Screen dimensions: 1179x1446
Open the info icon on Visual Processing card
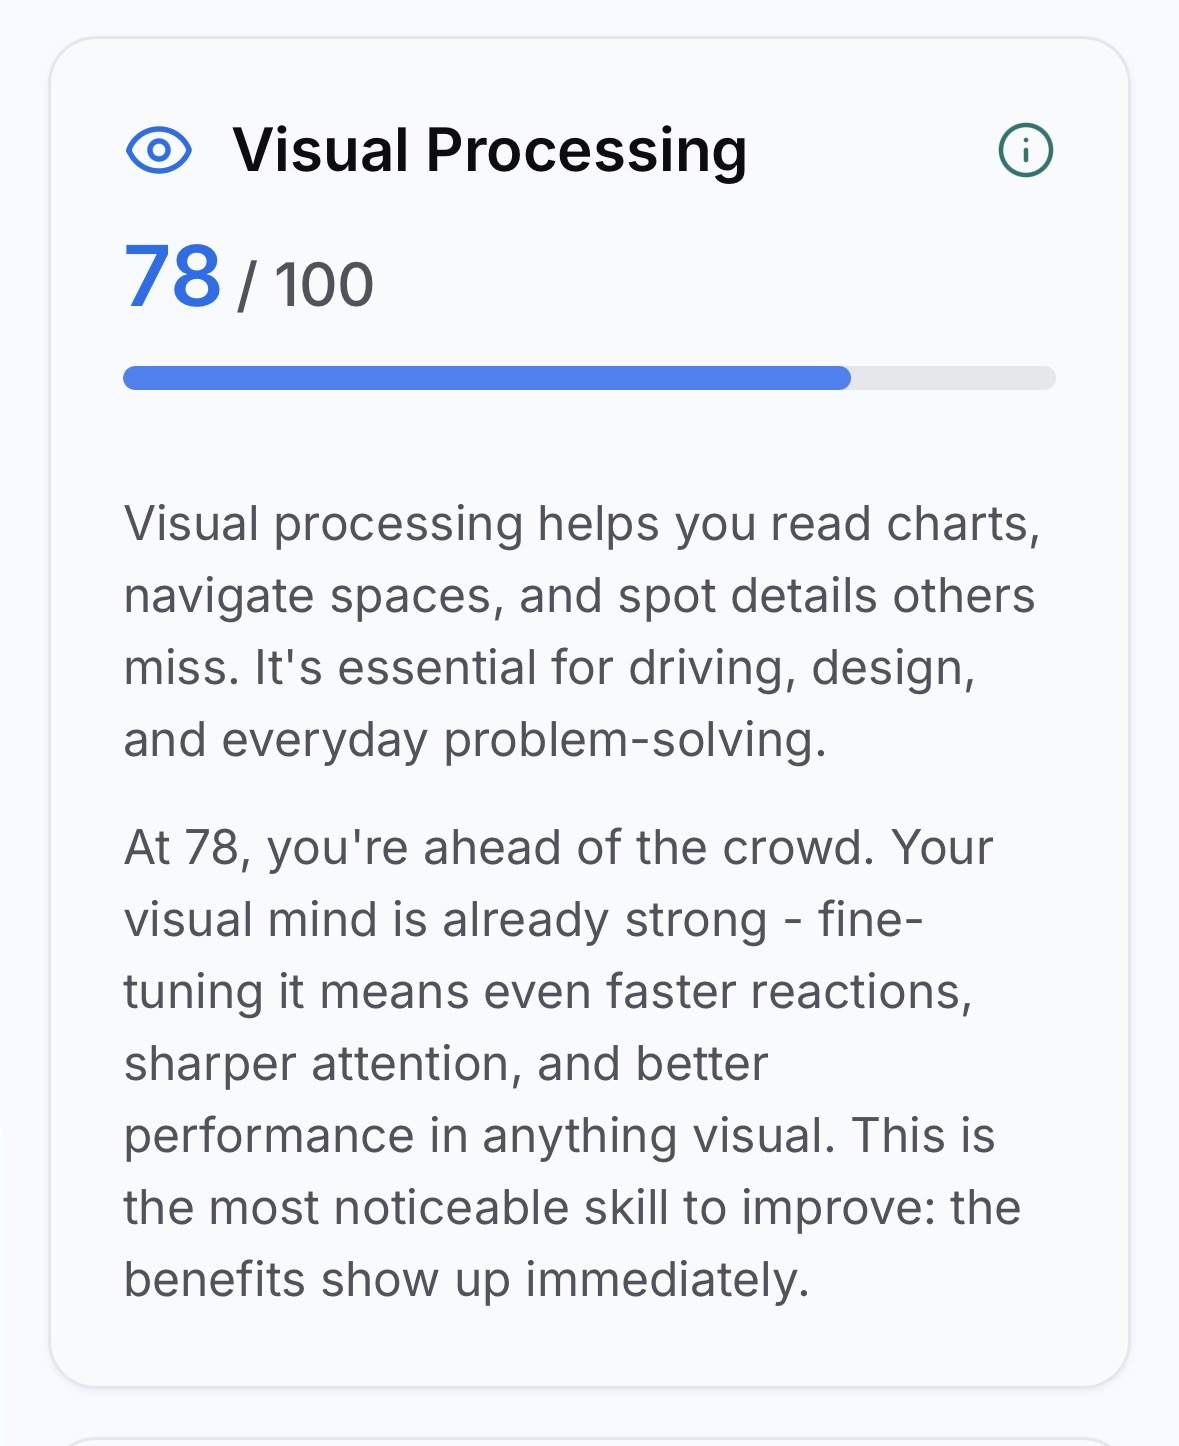point(1025,151)
